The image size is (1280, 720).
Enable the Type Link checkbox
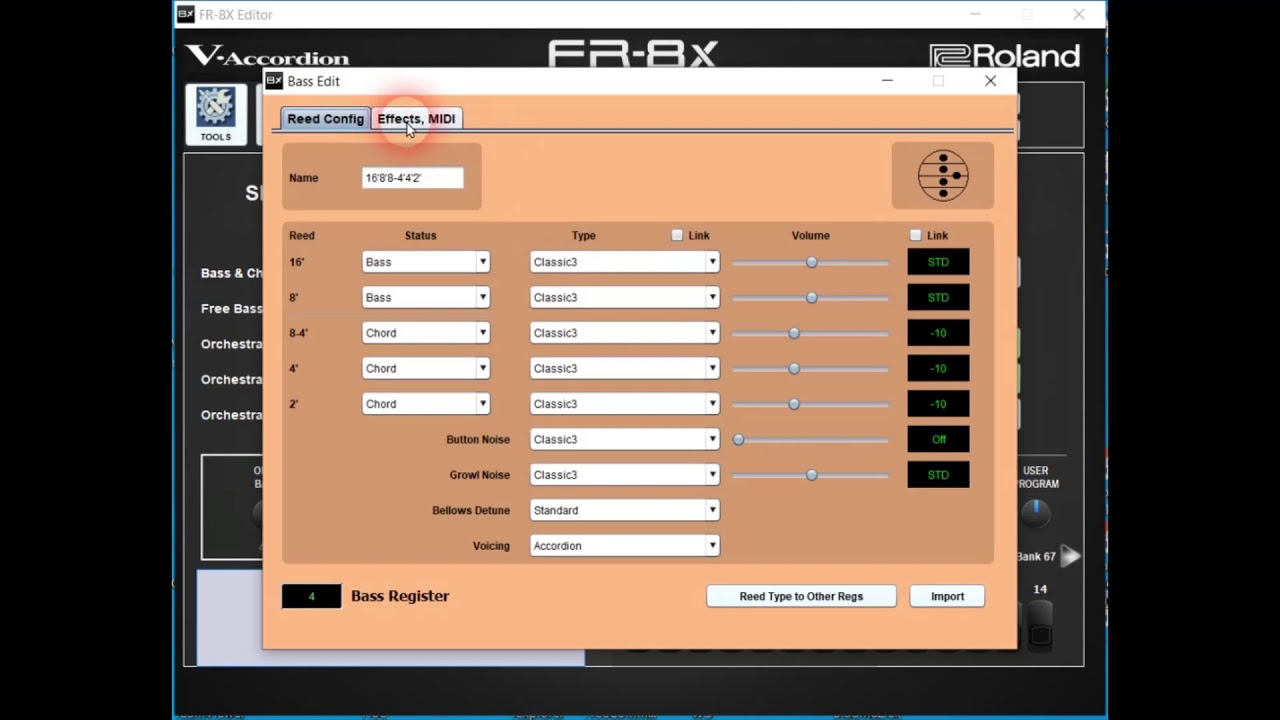click(677, 235)
